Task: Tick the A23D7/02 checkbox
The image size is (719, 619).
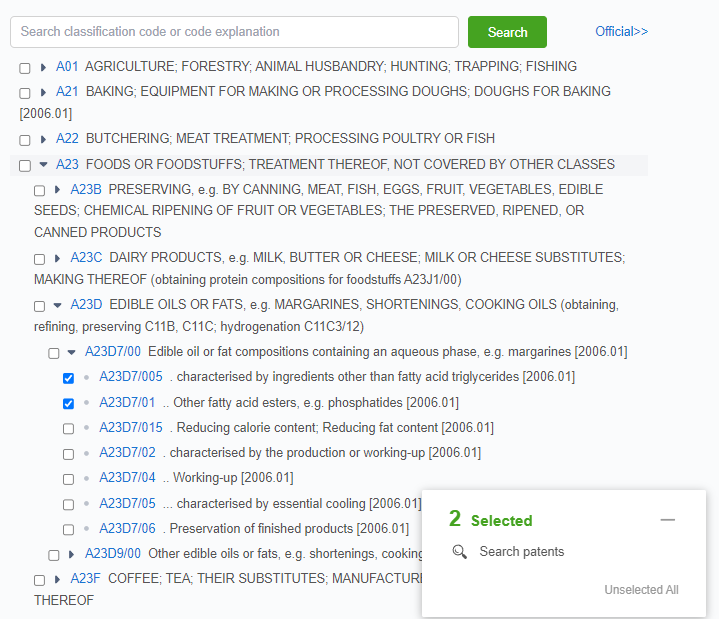Action: click(68, 453)
